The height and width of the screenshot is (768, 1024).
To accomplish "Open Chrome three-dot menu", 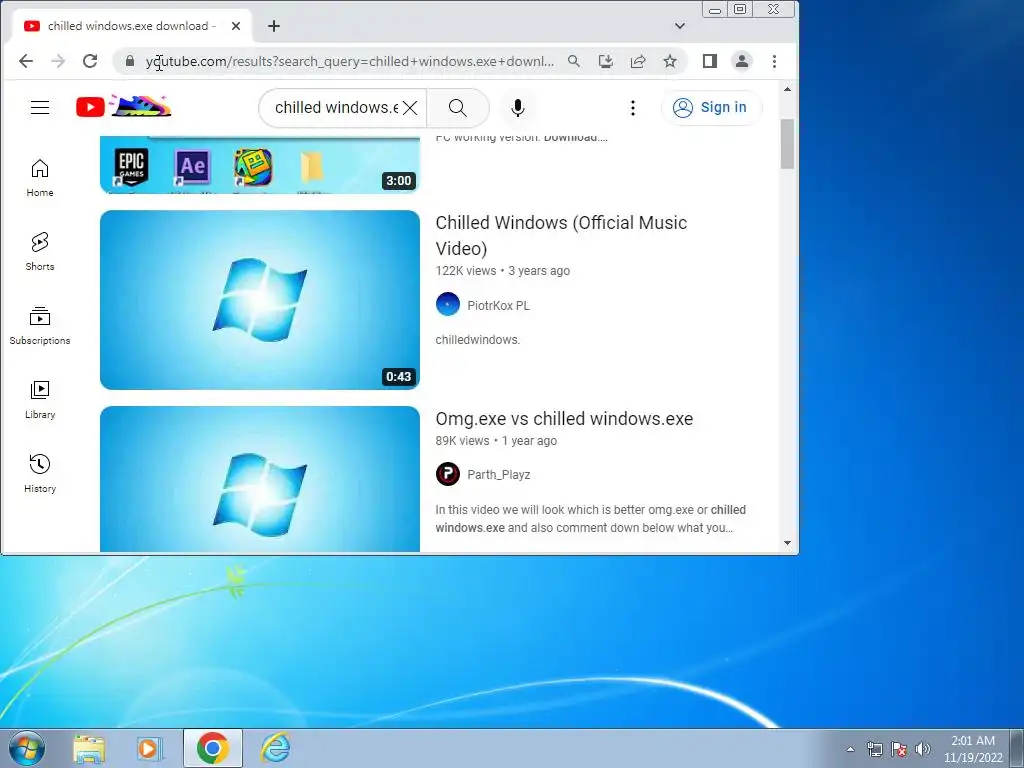I will (775, 61).
